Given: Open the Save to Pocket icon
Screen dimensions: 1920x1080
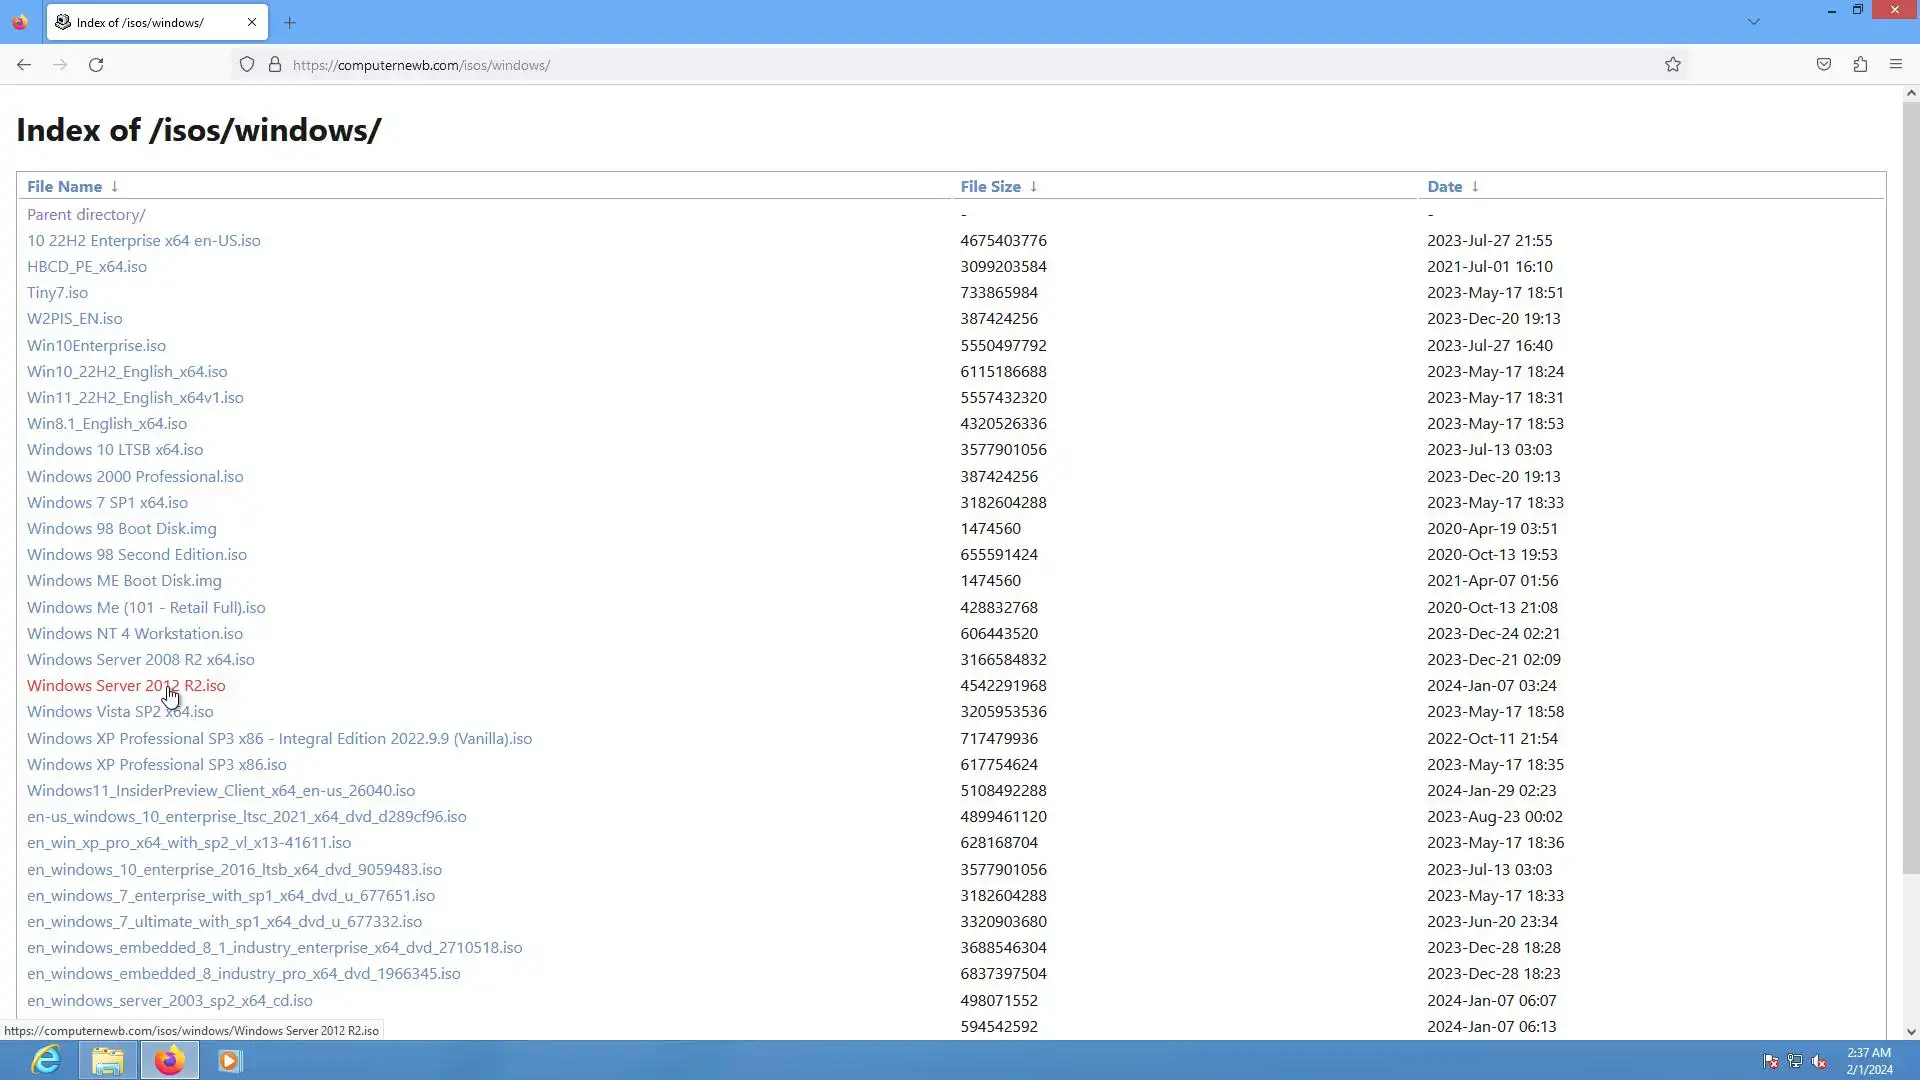Looking at the screenshot, I should coord(1824,65).
